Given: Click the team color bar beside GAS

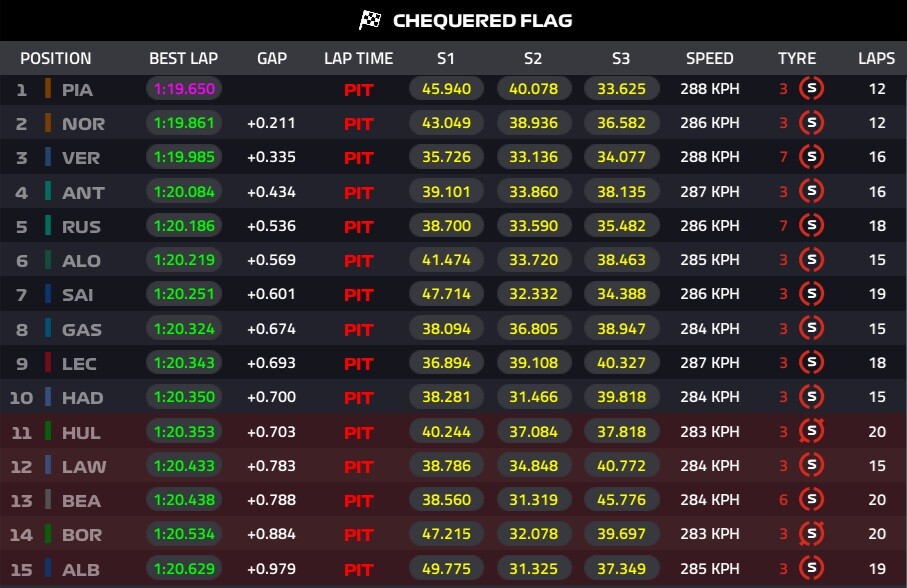Looking at the screenshot, I should click(x=47, y=328).
